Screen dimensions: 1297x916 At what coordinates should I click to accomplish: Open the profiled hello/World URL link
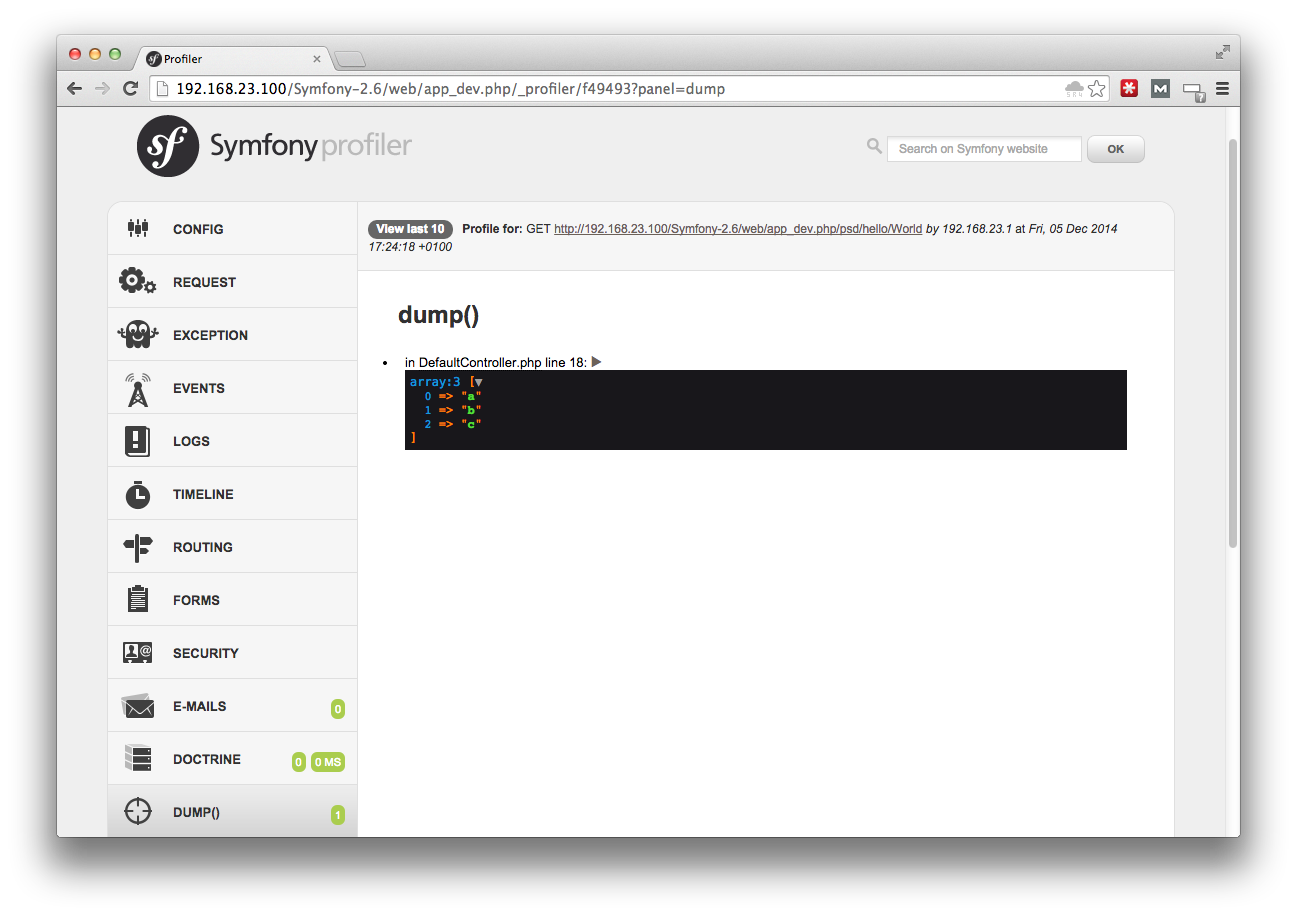[738, 229]
